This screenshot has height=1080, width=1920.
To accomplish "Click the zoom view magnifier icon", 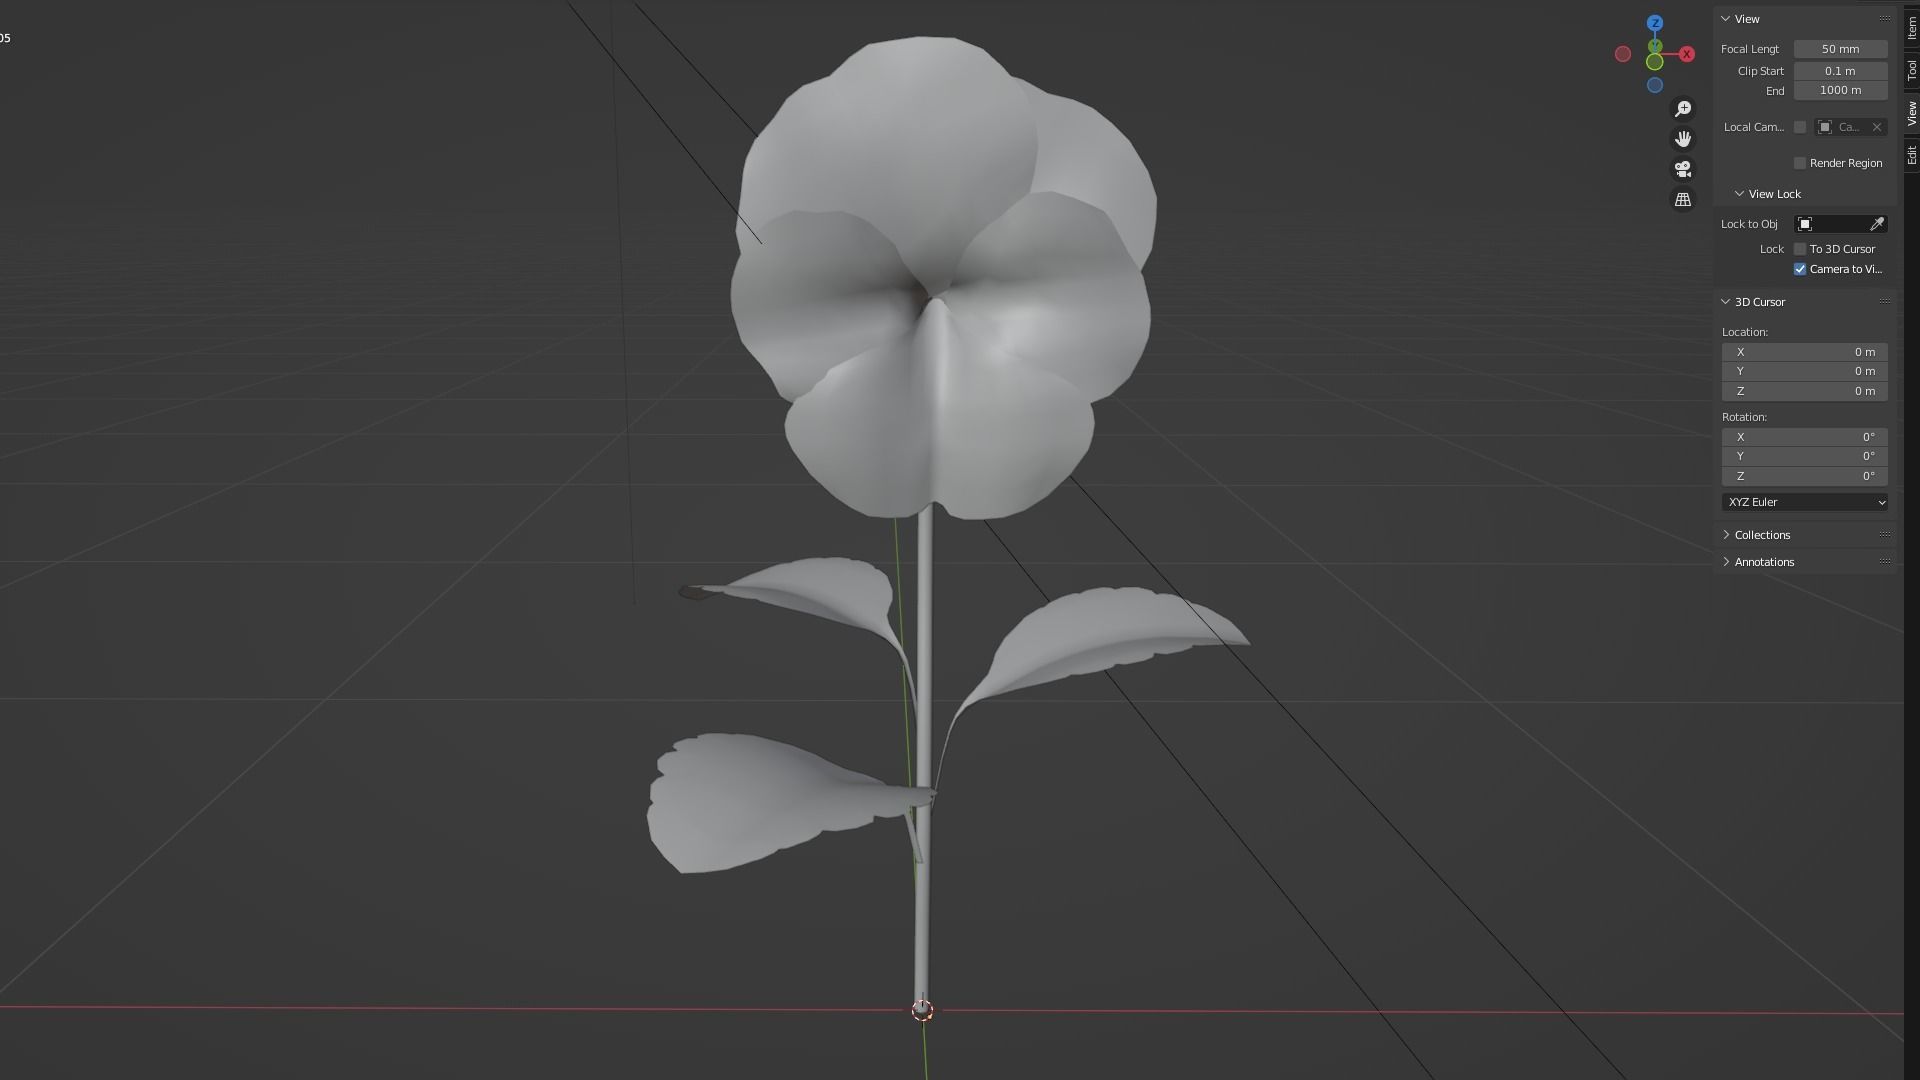I will point(1683,108).
